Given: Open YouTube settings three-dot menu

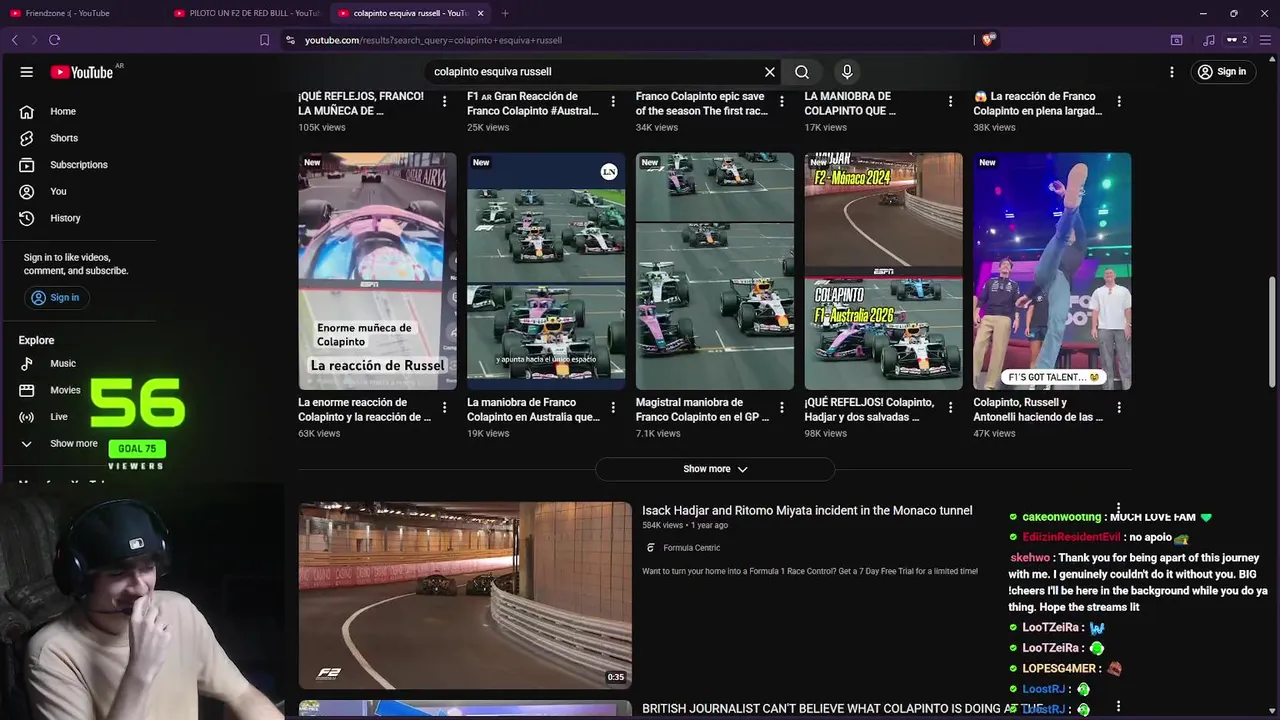Looking at the screenshot, I should pyautogui.click(x=1172, y=72).
